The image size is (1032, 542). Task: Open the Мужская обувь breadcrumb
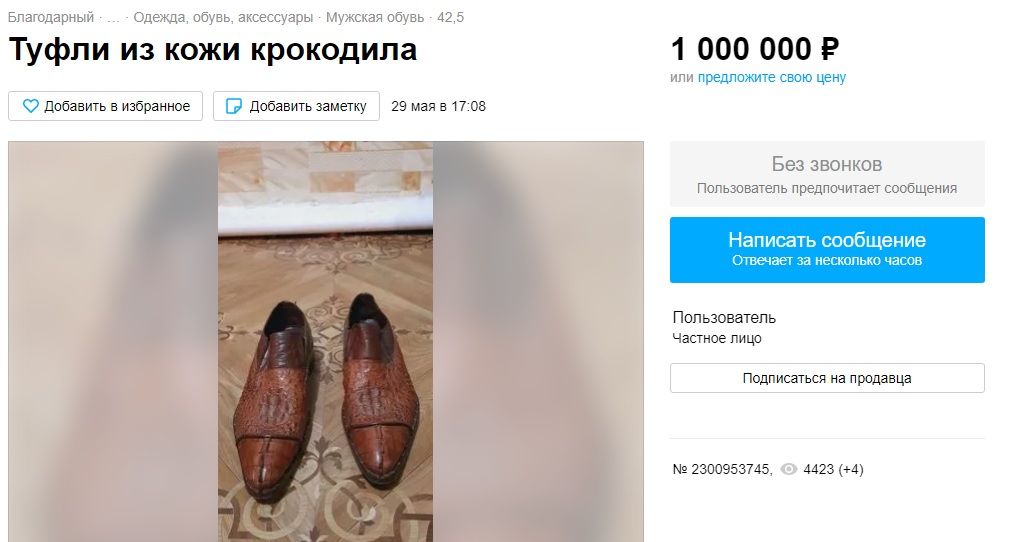pos(373,18)
